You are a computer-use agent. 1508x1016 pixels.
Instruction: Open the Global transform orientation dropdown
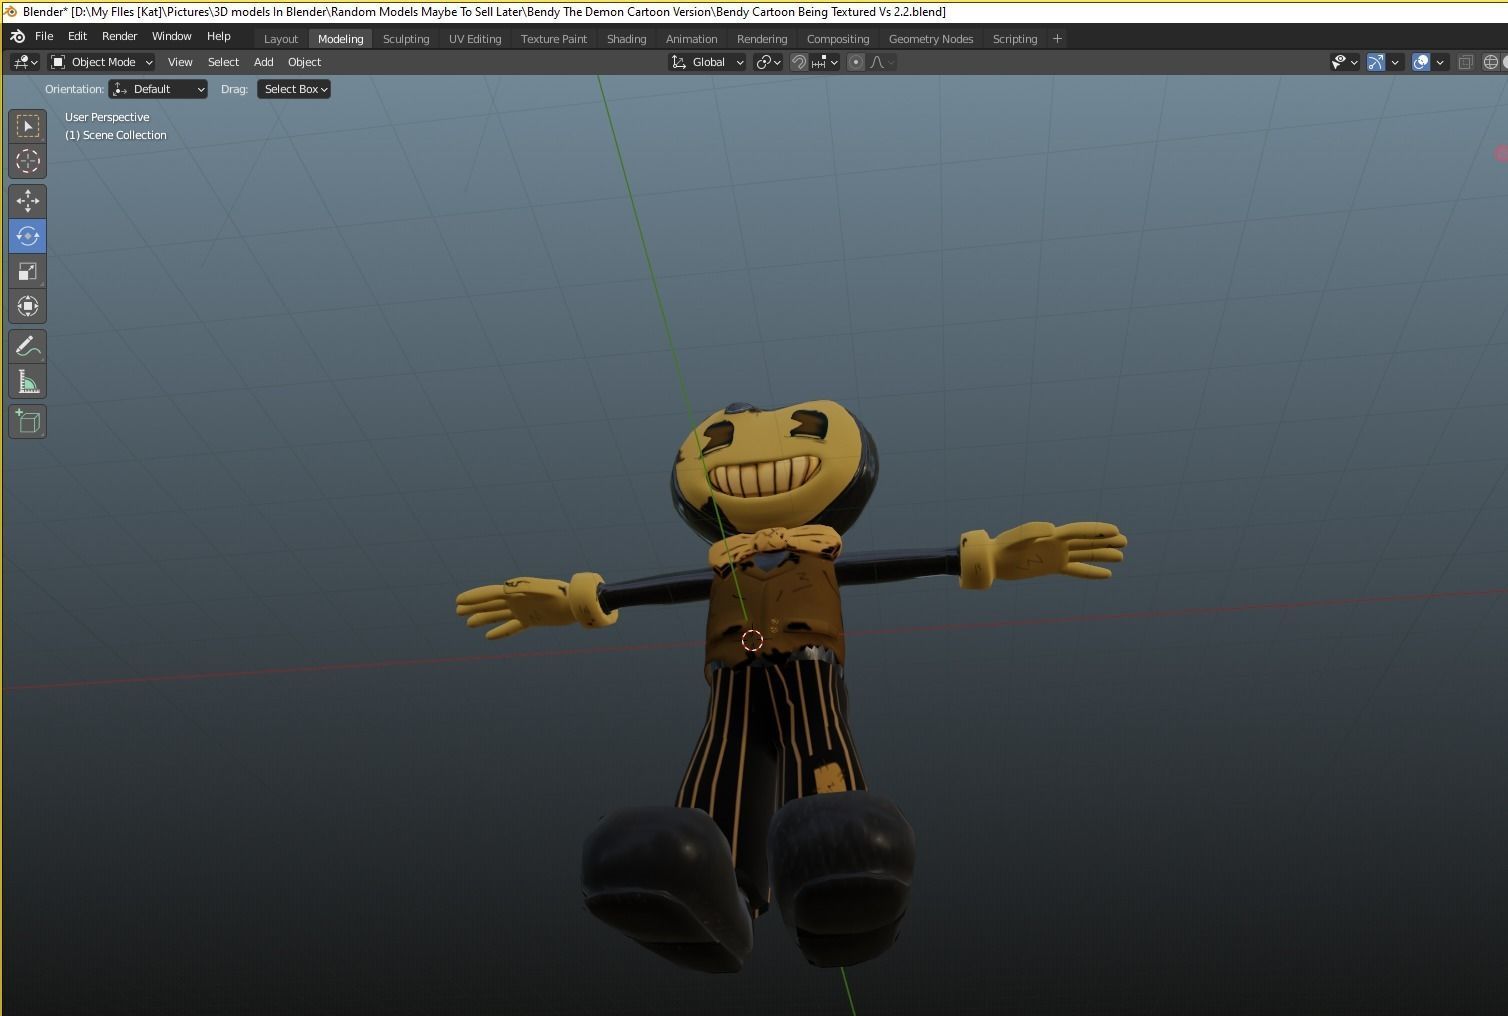707,62
